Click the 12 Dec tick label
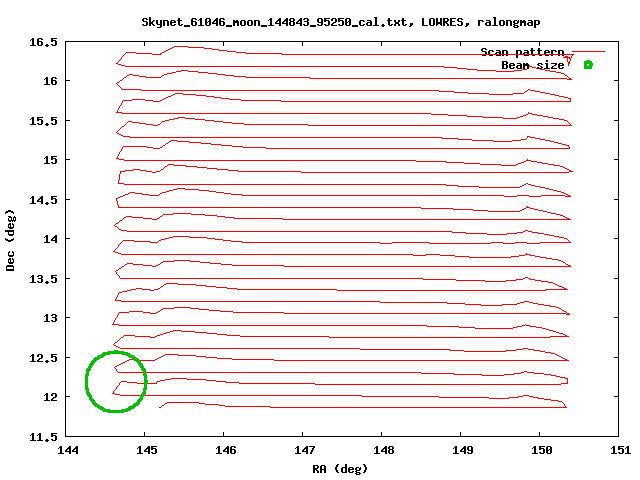The width and height of the screenshot is (640, 480). click(50, 397)
